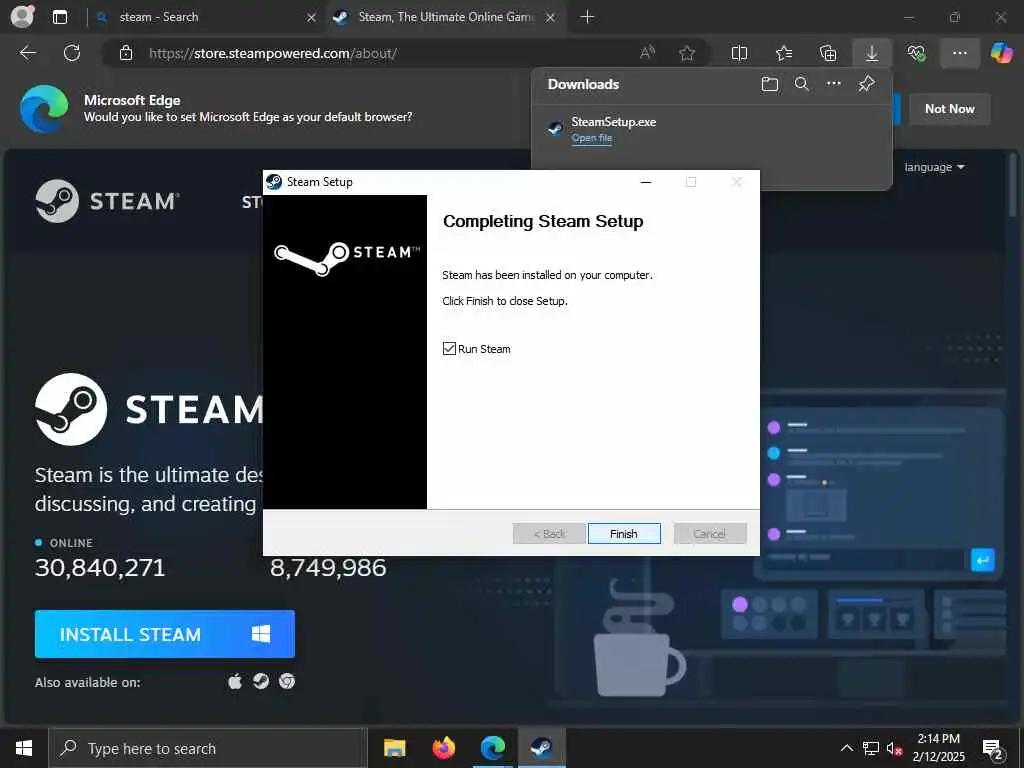Click the ONLINE count 30,840,271
Screen dimensions: 1024x768
[100, 568]
